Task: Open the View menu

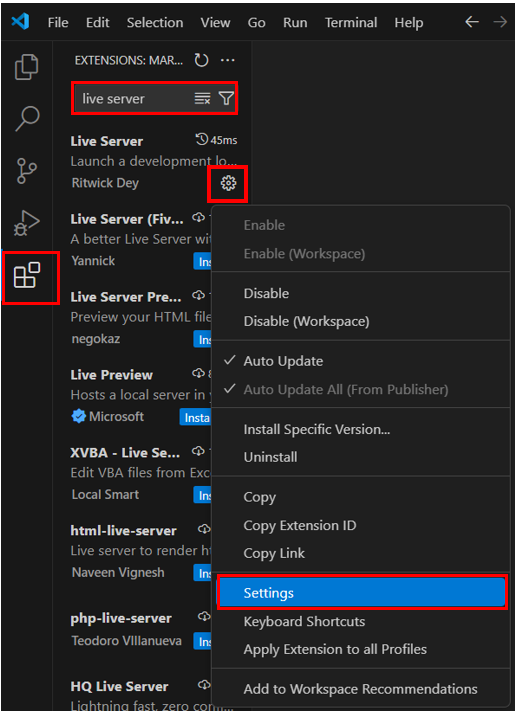Action: 215,22
